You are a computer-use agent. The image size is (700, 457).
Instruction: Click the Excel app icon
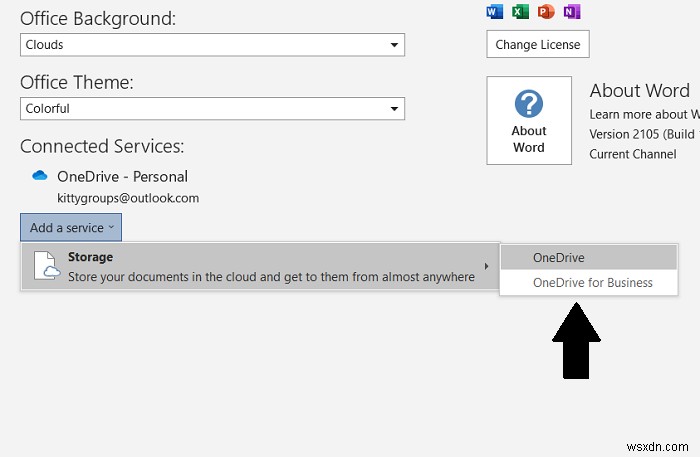pos(520,11)
